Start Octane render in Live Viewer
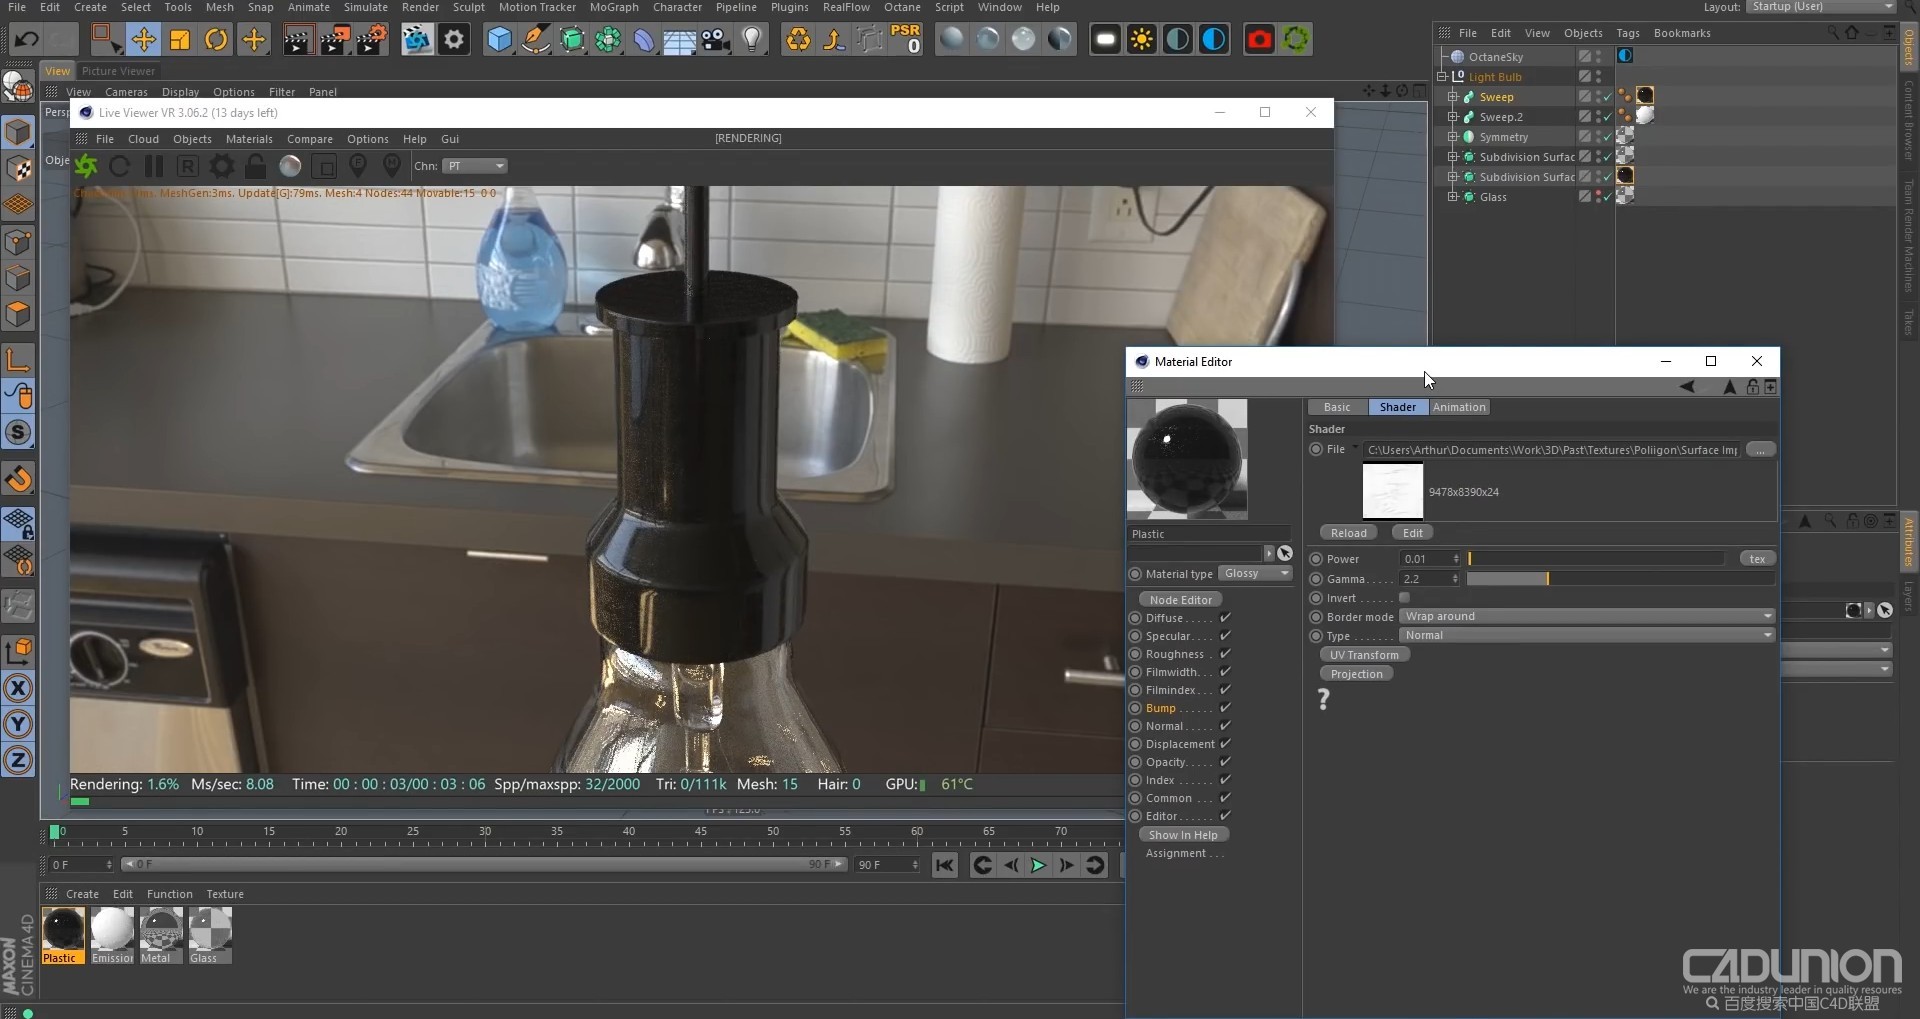The image size is (1920, 1019). point(86,166)
